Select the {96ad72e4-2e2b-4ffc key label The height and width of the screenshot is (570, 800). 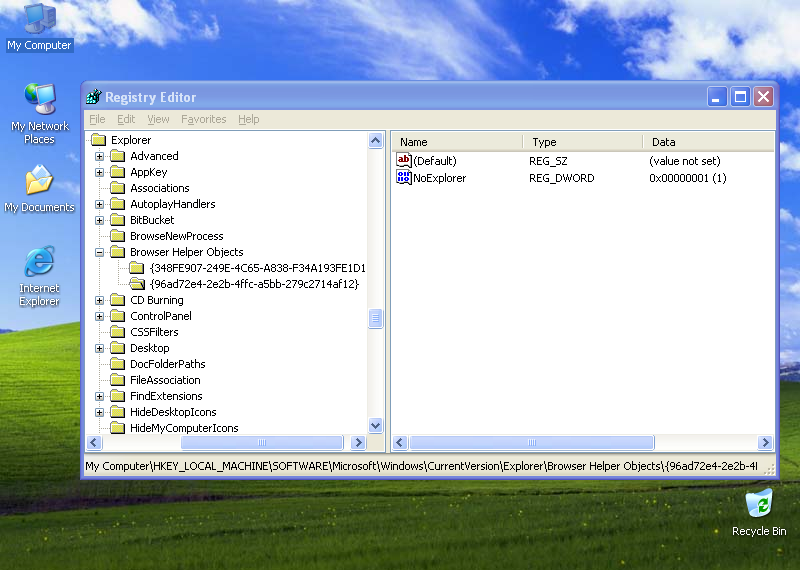(x=254, y=284)
